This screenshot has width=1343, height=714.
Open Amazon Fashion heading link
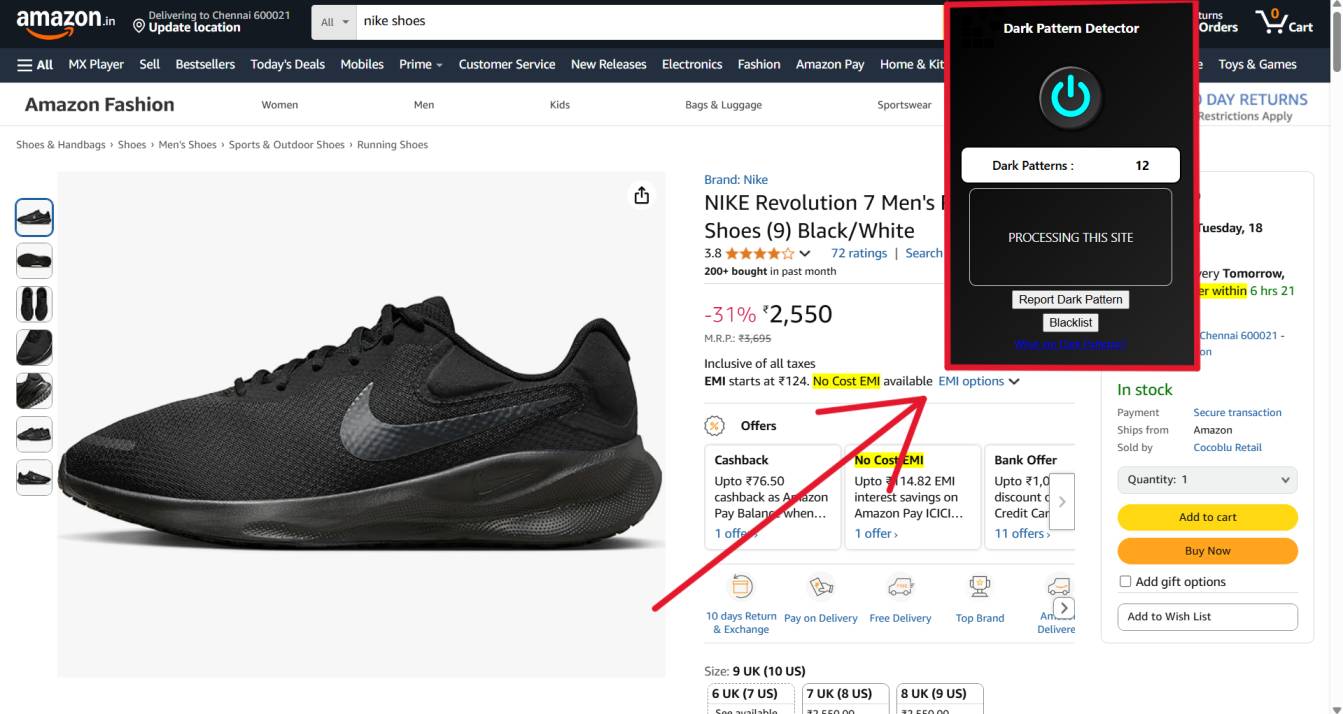pyautogui.click(x=99, y=104)
